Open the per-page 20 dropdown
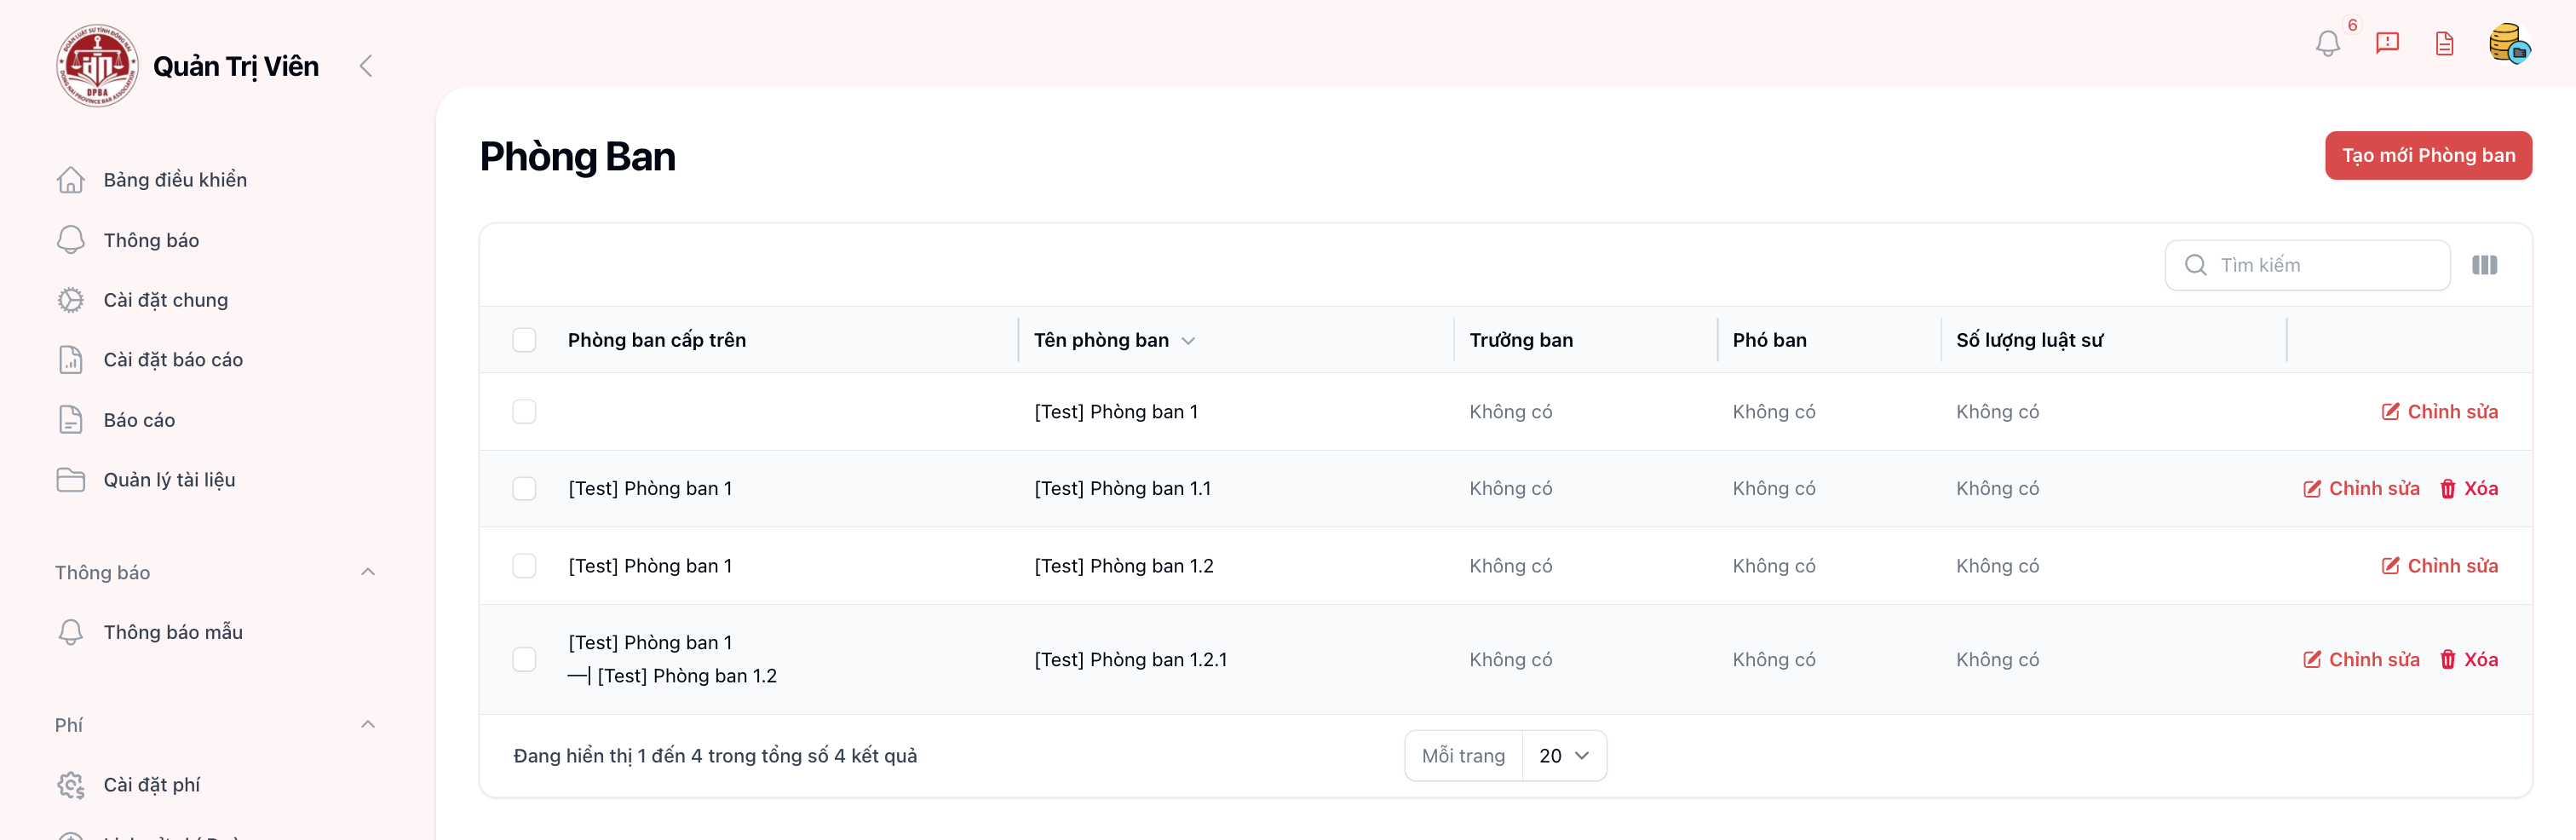Screen dimensions: 2576x840 (1564, 756)
